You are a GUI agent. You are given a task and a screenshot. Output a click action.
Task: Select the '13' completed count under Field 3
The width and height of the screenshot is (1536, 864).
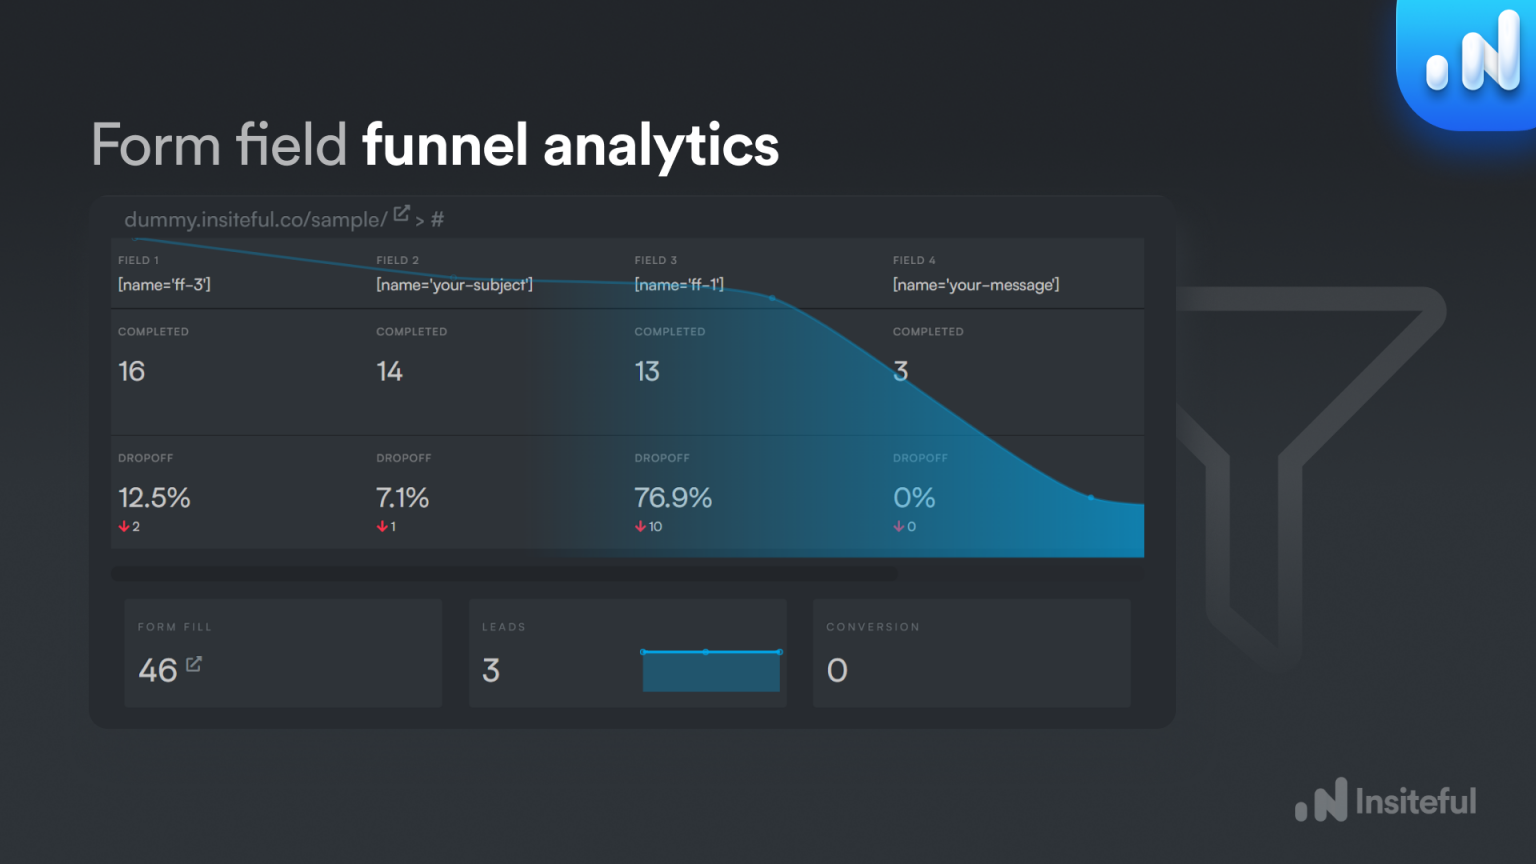coord(649,371)
